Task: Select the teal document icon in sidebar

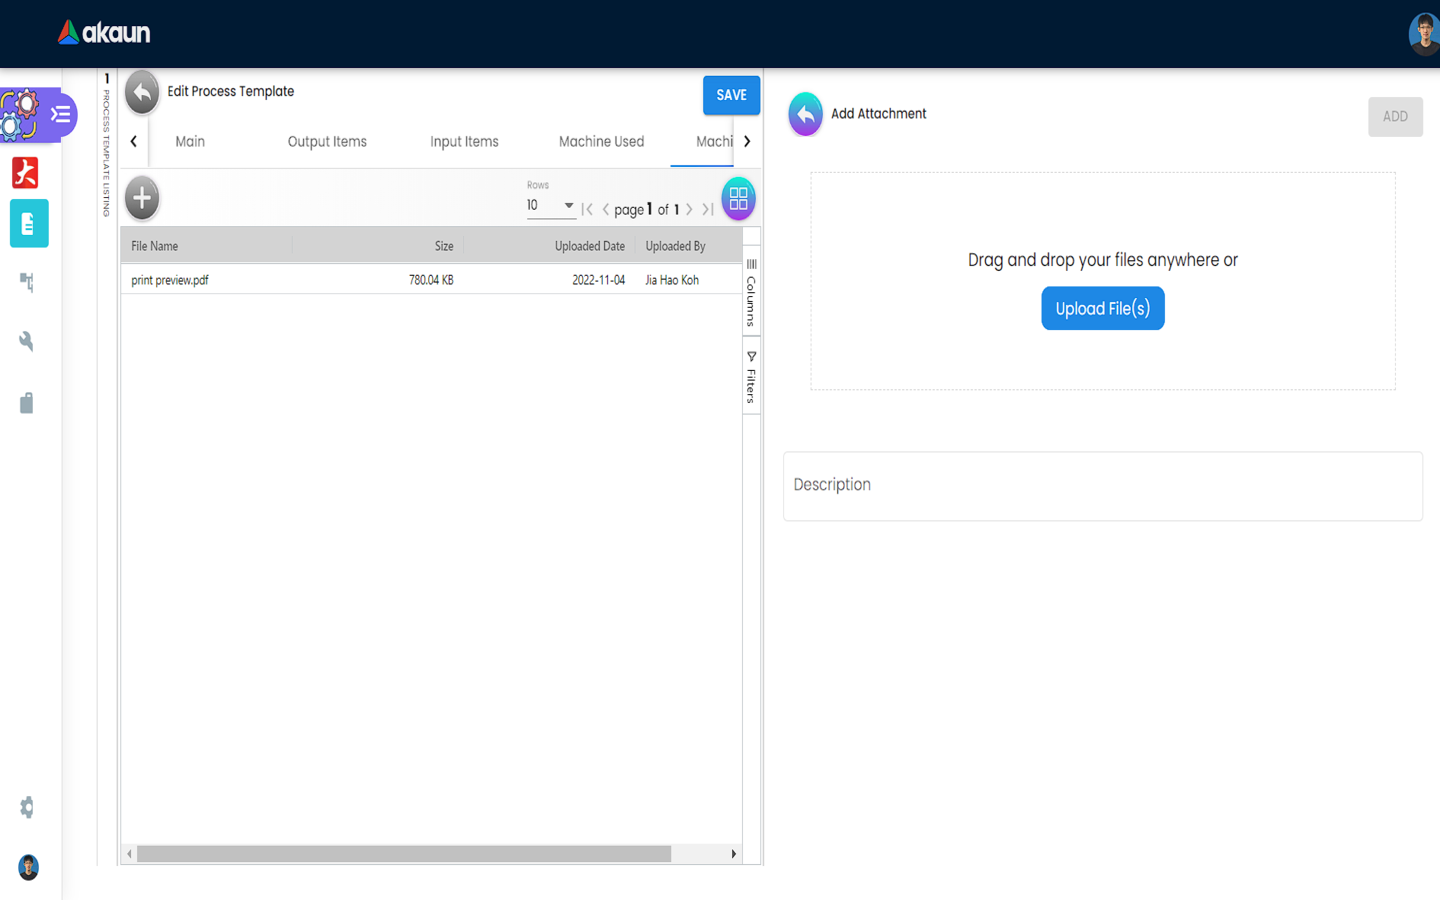Action: [x=29, y=224]
